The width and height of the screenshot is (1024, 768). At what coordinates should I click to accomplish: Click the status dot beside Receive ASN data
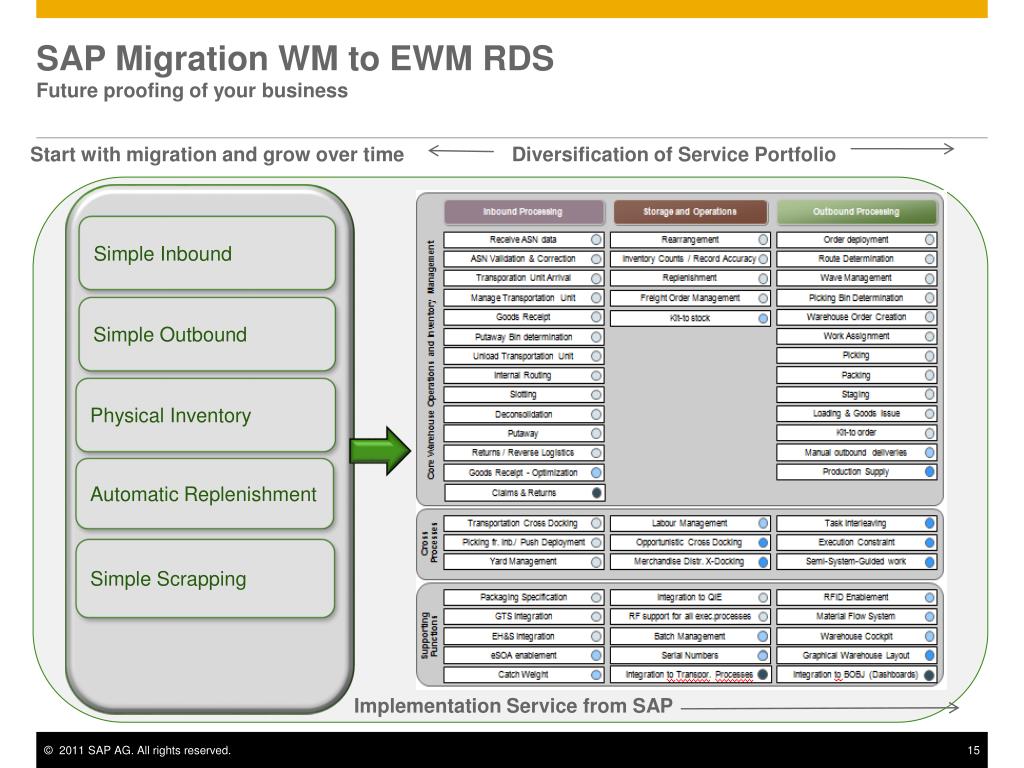coord(596,240)
